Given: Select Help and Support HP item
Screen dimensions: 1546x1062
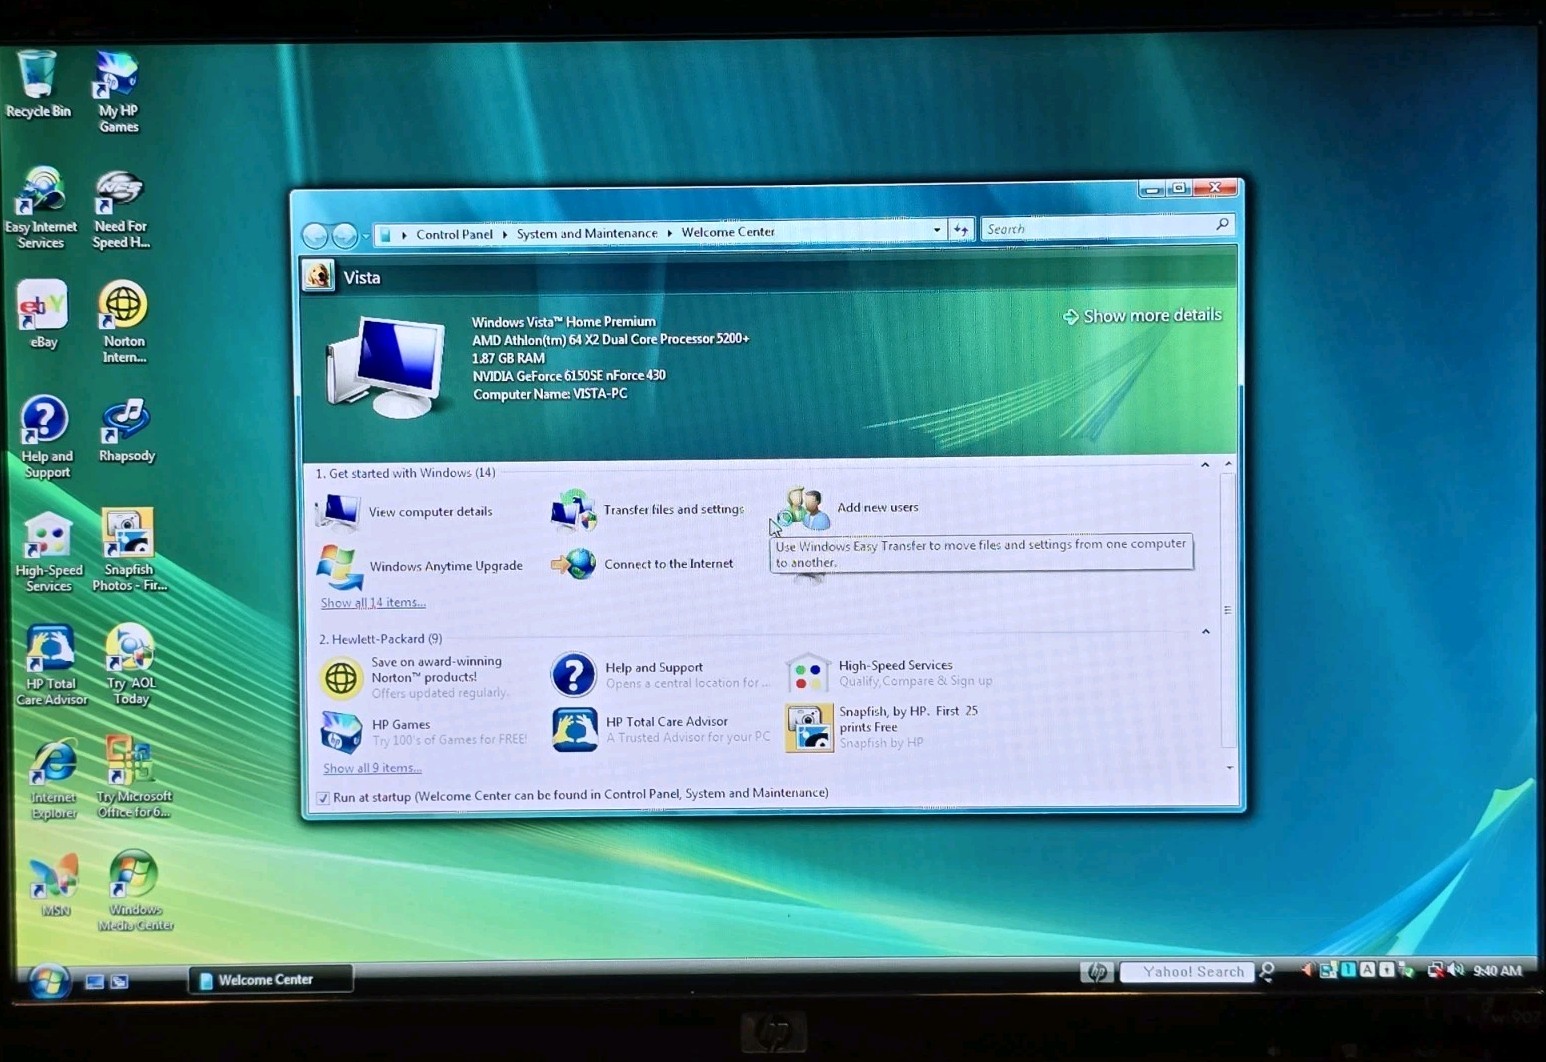Looking at the screenshot, I should (x=660, y=675).
